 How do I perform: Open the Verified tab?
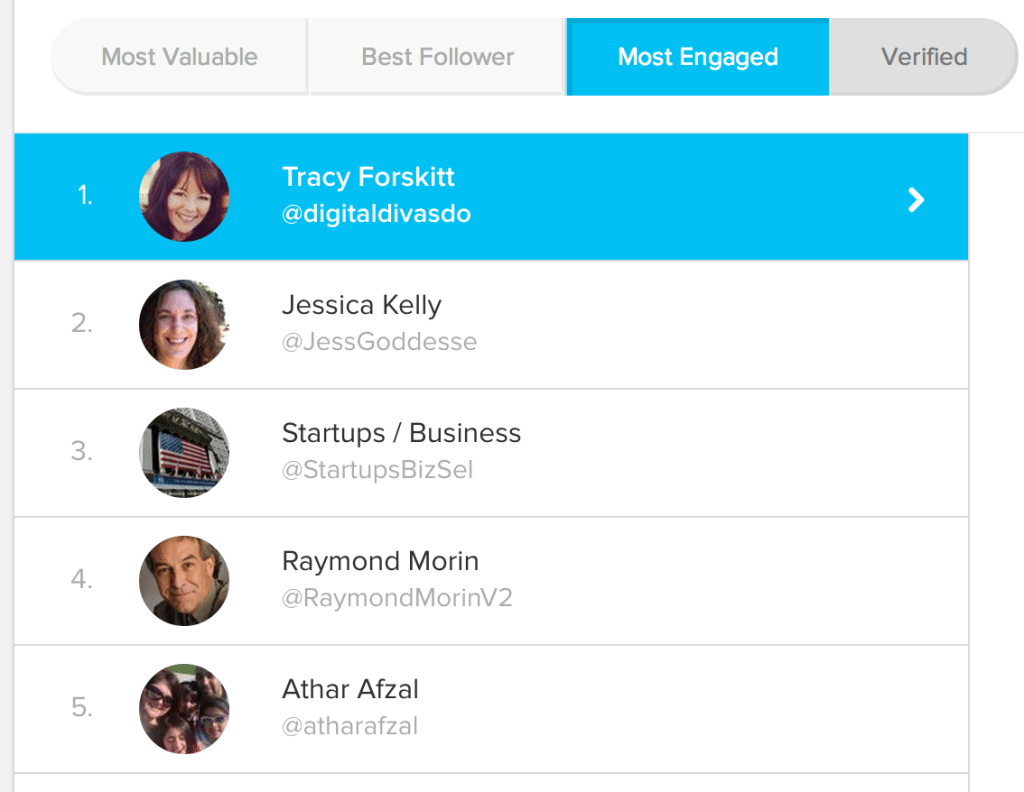[x=922, y=57]
